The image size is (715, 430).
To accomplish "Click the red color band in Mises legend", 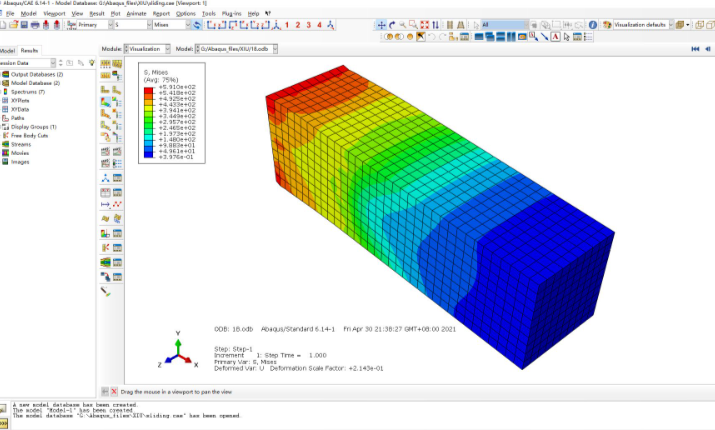I will coord(148,90).
